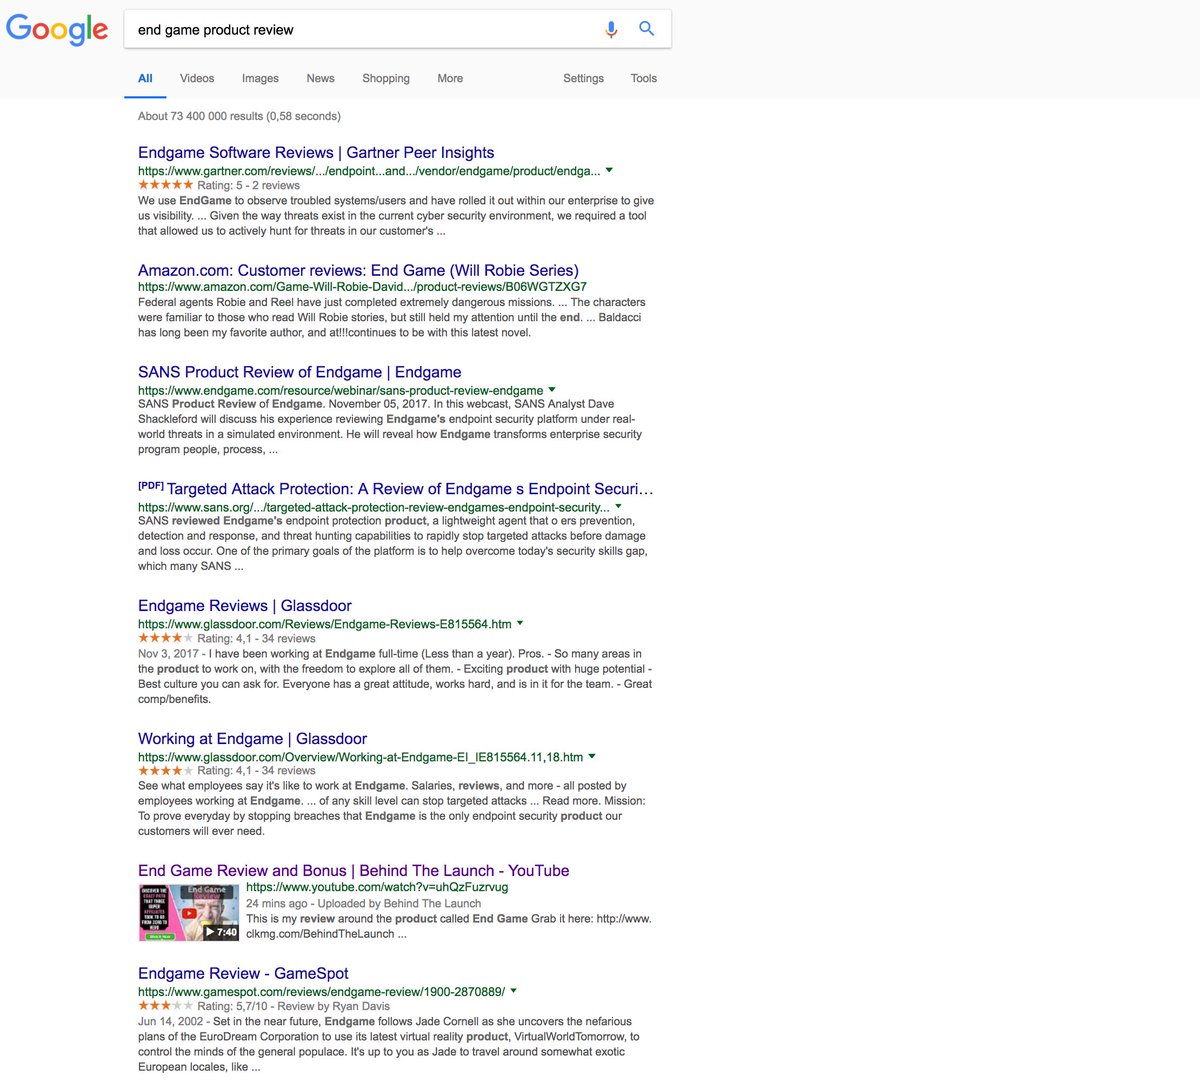Open the More search categories dropdown
This screenshot has height=1088, width=1200.
(x=449, y=78)
